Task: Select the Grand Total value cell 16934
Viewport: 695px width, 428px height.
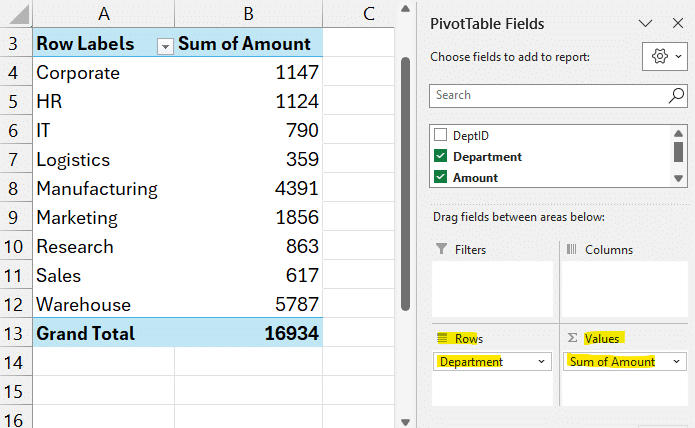Action: 248,333
